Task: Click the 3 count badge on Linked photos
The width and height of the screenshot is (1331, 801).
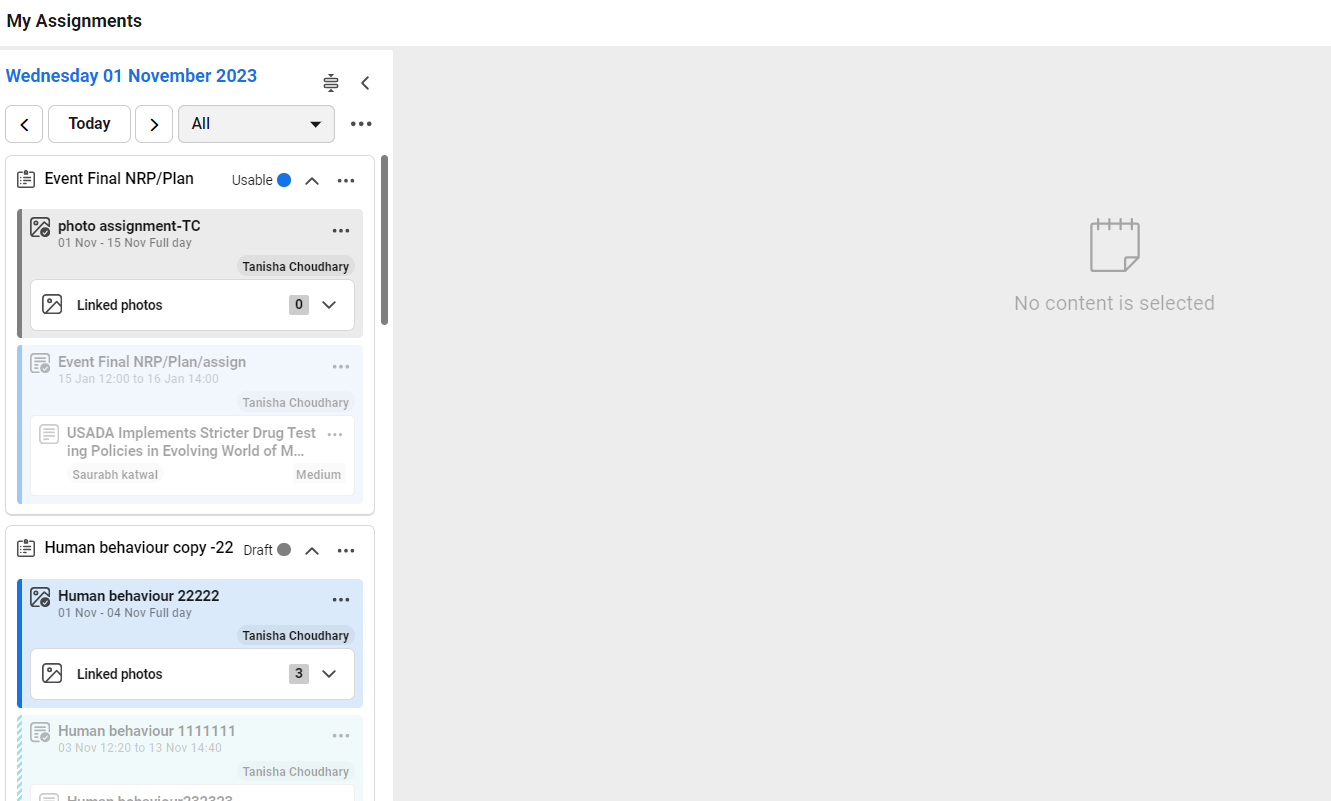Action: coord(299,674)
